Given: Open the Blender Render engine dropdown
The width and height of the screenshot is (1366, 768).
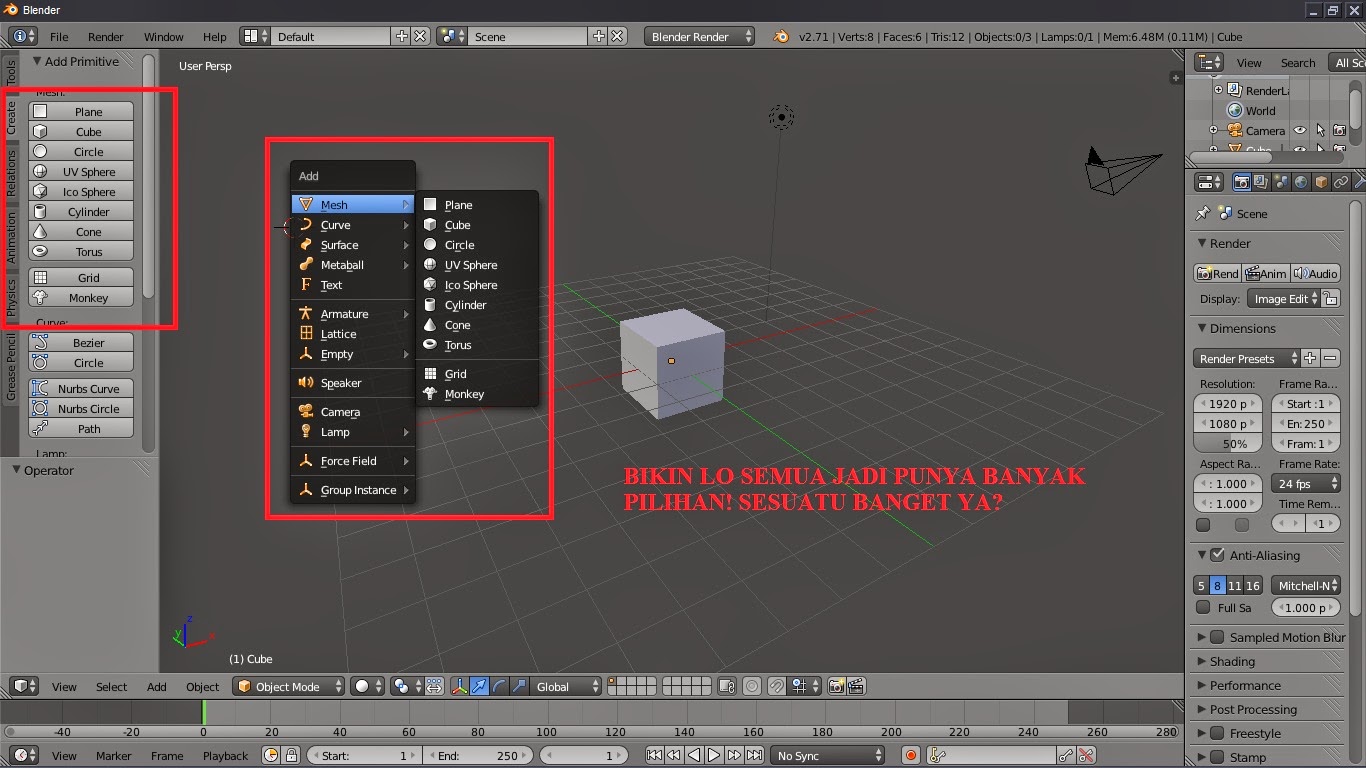Looking at the screenshot, I should 699,36.
